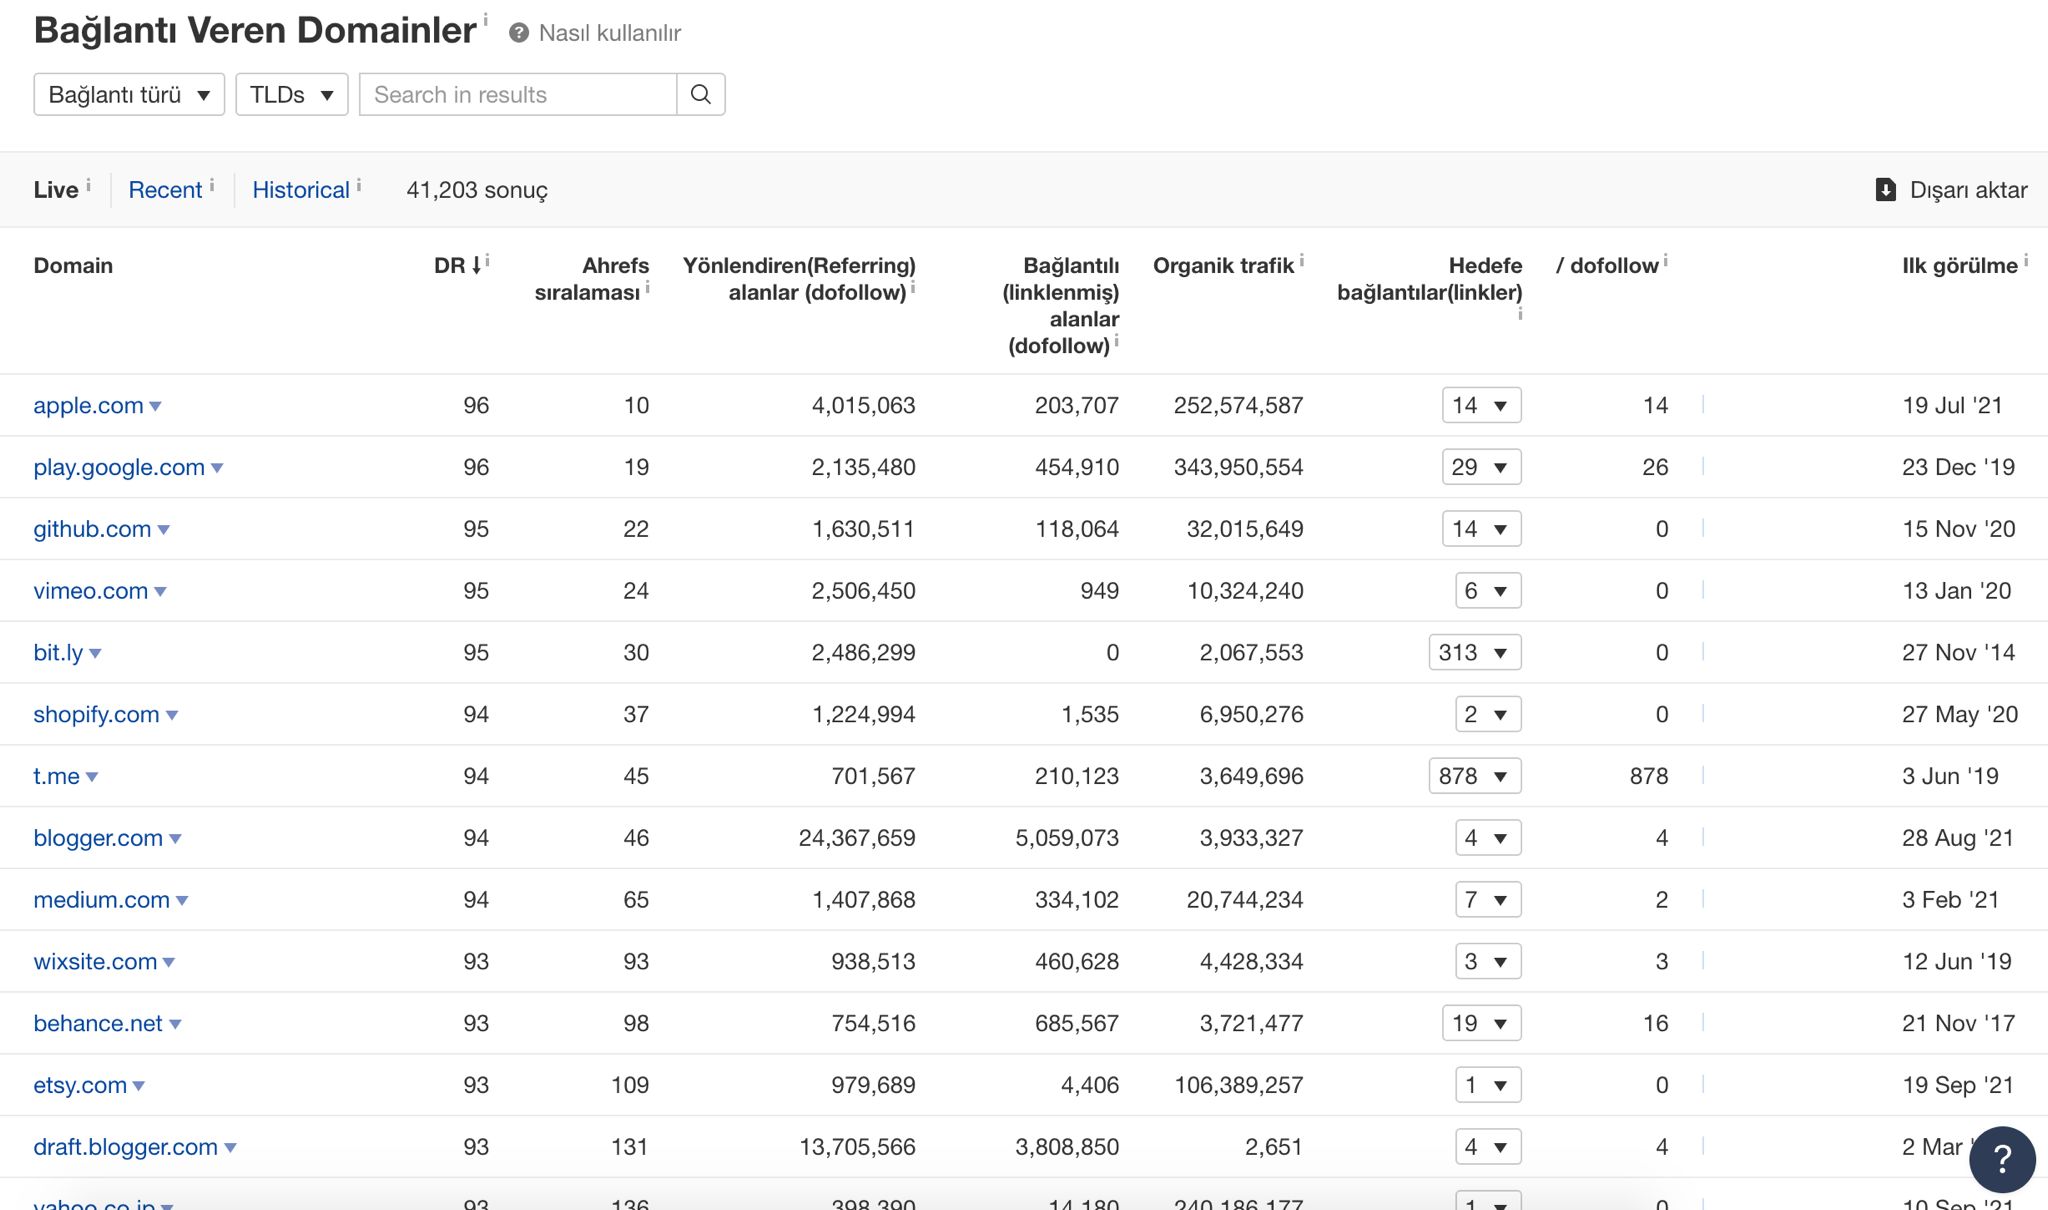Expand etsy.com links dropdown showing 1
This screenshot has width=2048, height=1210.
click(1488, 1085)
